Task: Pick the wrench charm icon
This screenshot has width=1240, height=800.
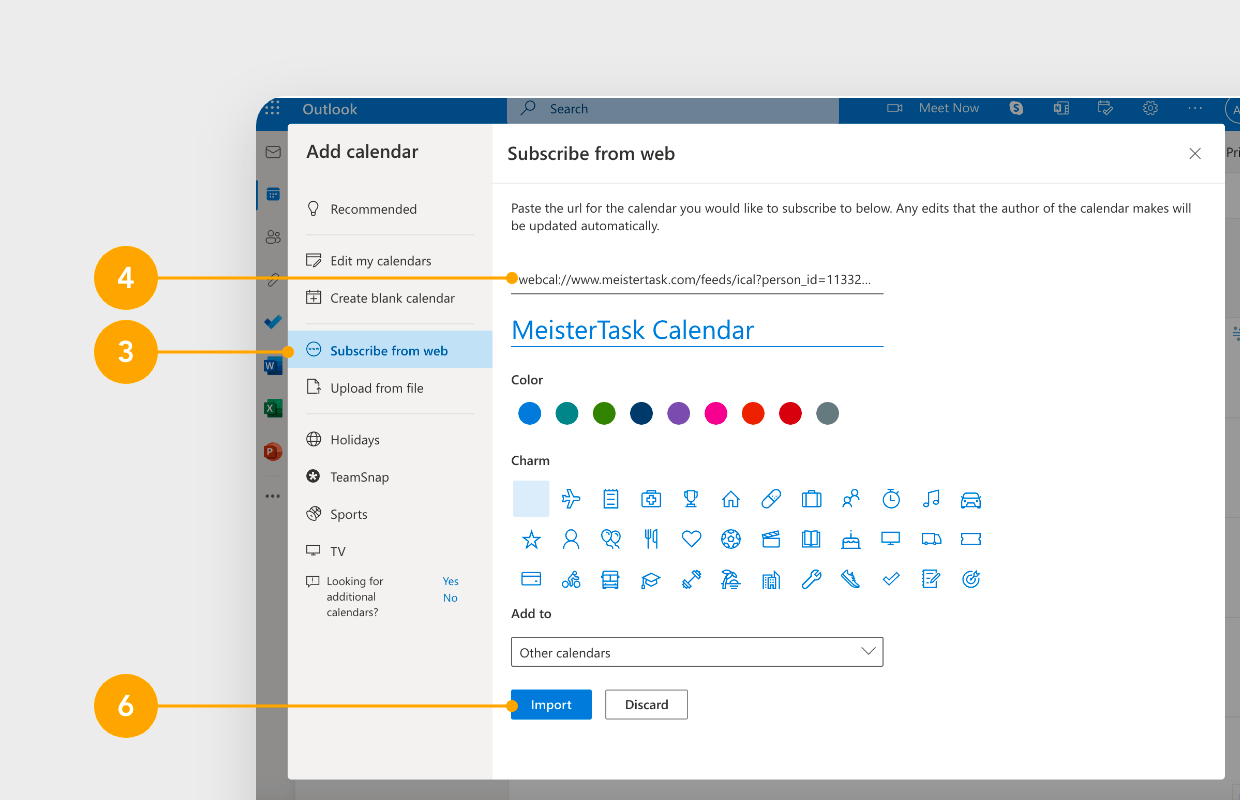Action: tap(811, 579)
